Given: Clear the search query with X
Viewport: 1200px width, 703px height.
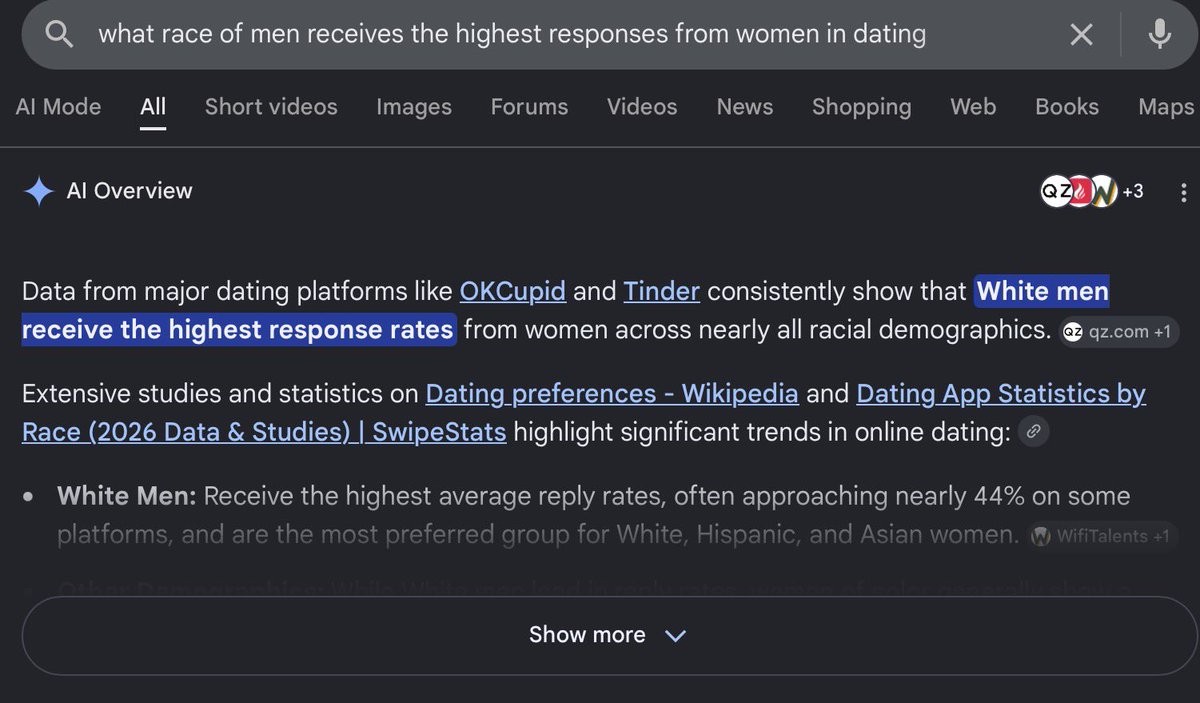Looking at the screenshot, I should [x=1081, y=35].
